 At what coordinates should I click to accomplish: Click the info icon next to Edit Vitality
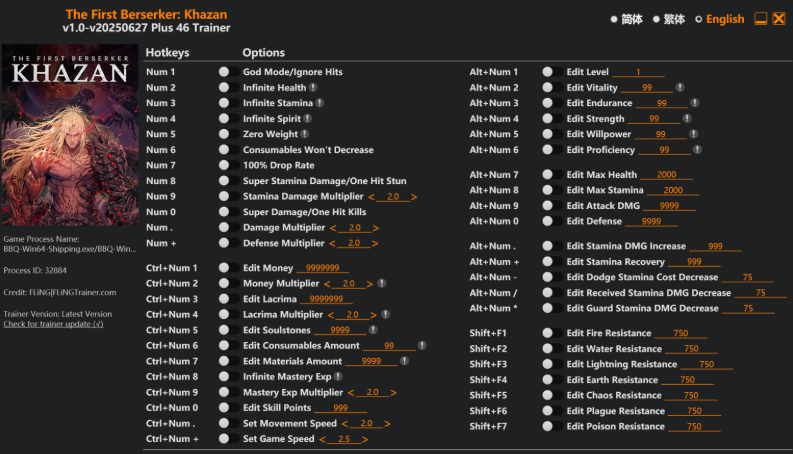[680, 87]
